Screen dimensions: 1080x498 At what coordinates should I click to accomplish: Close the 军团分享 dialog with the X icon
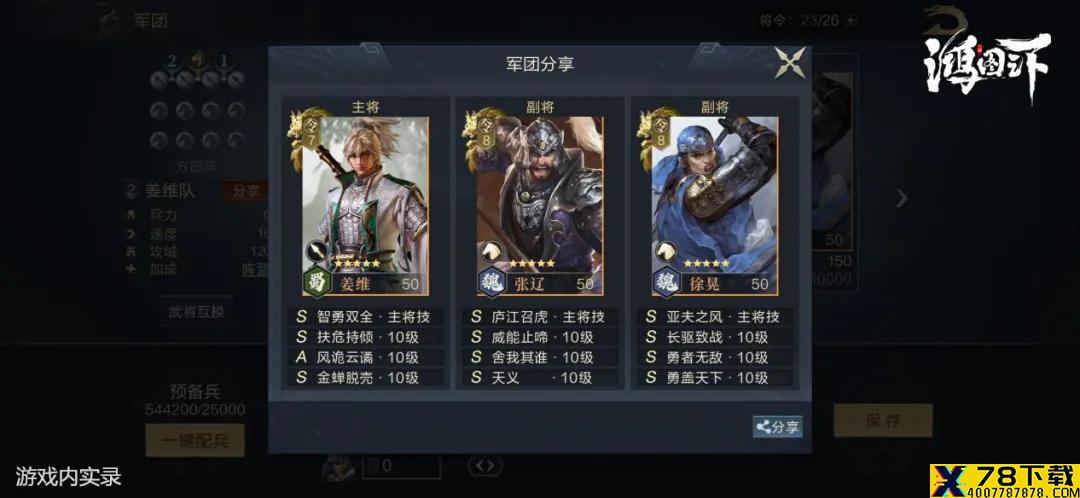coord(790,63)
